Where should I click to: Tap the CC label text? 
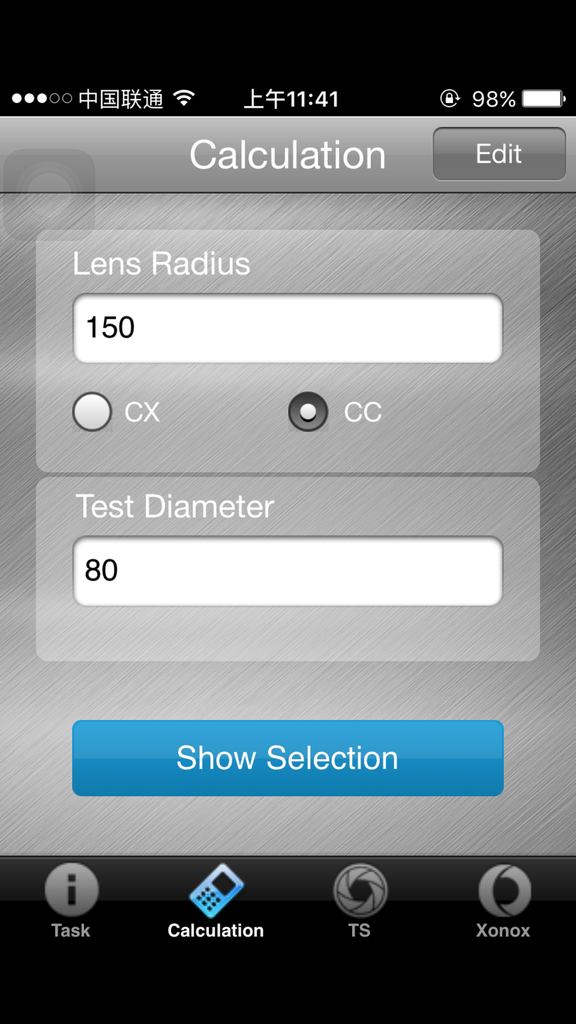[x=363, y=413]
